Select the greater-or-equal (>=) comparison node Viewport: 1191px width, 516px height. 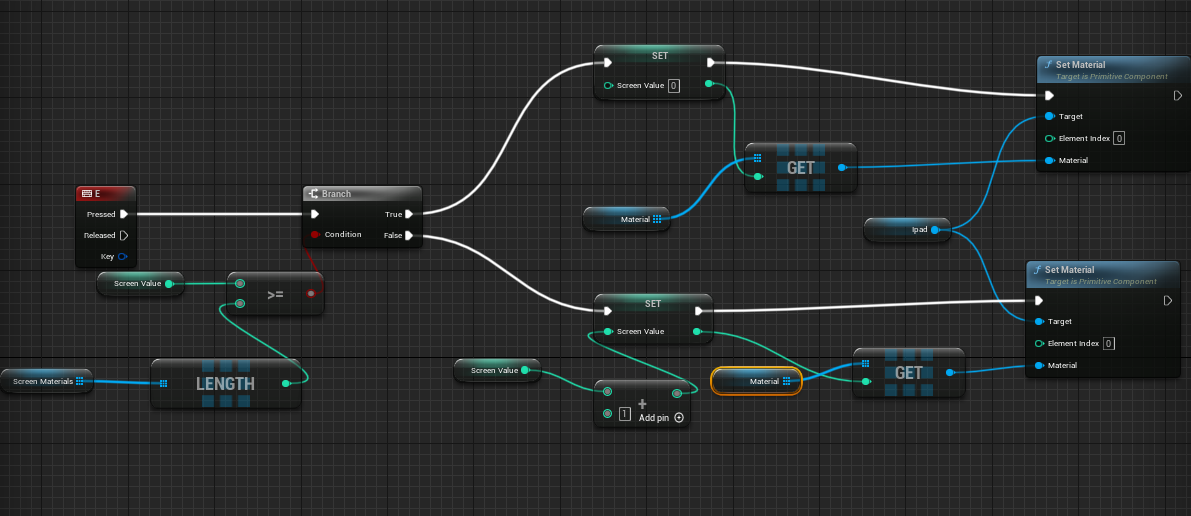pos(275,293)
